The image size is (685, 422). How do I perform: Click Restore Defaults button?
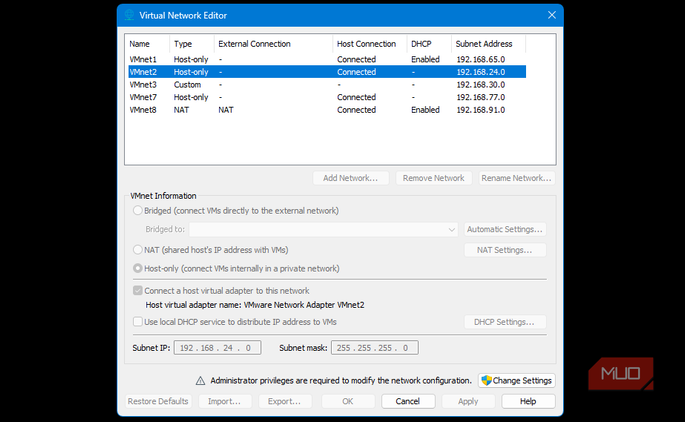158,401
